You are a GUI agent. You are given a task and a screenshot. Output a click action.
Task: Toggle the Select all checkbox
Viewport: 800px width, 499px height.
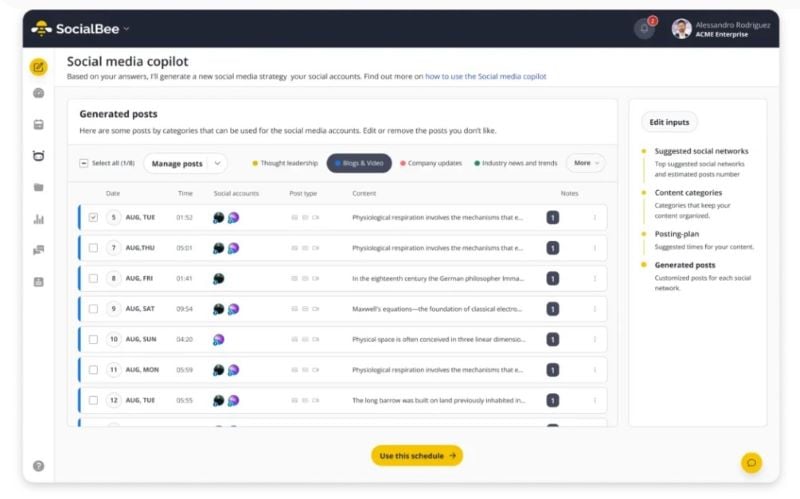pyautogui.click(x=84, y=163)
